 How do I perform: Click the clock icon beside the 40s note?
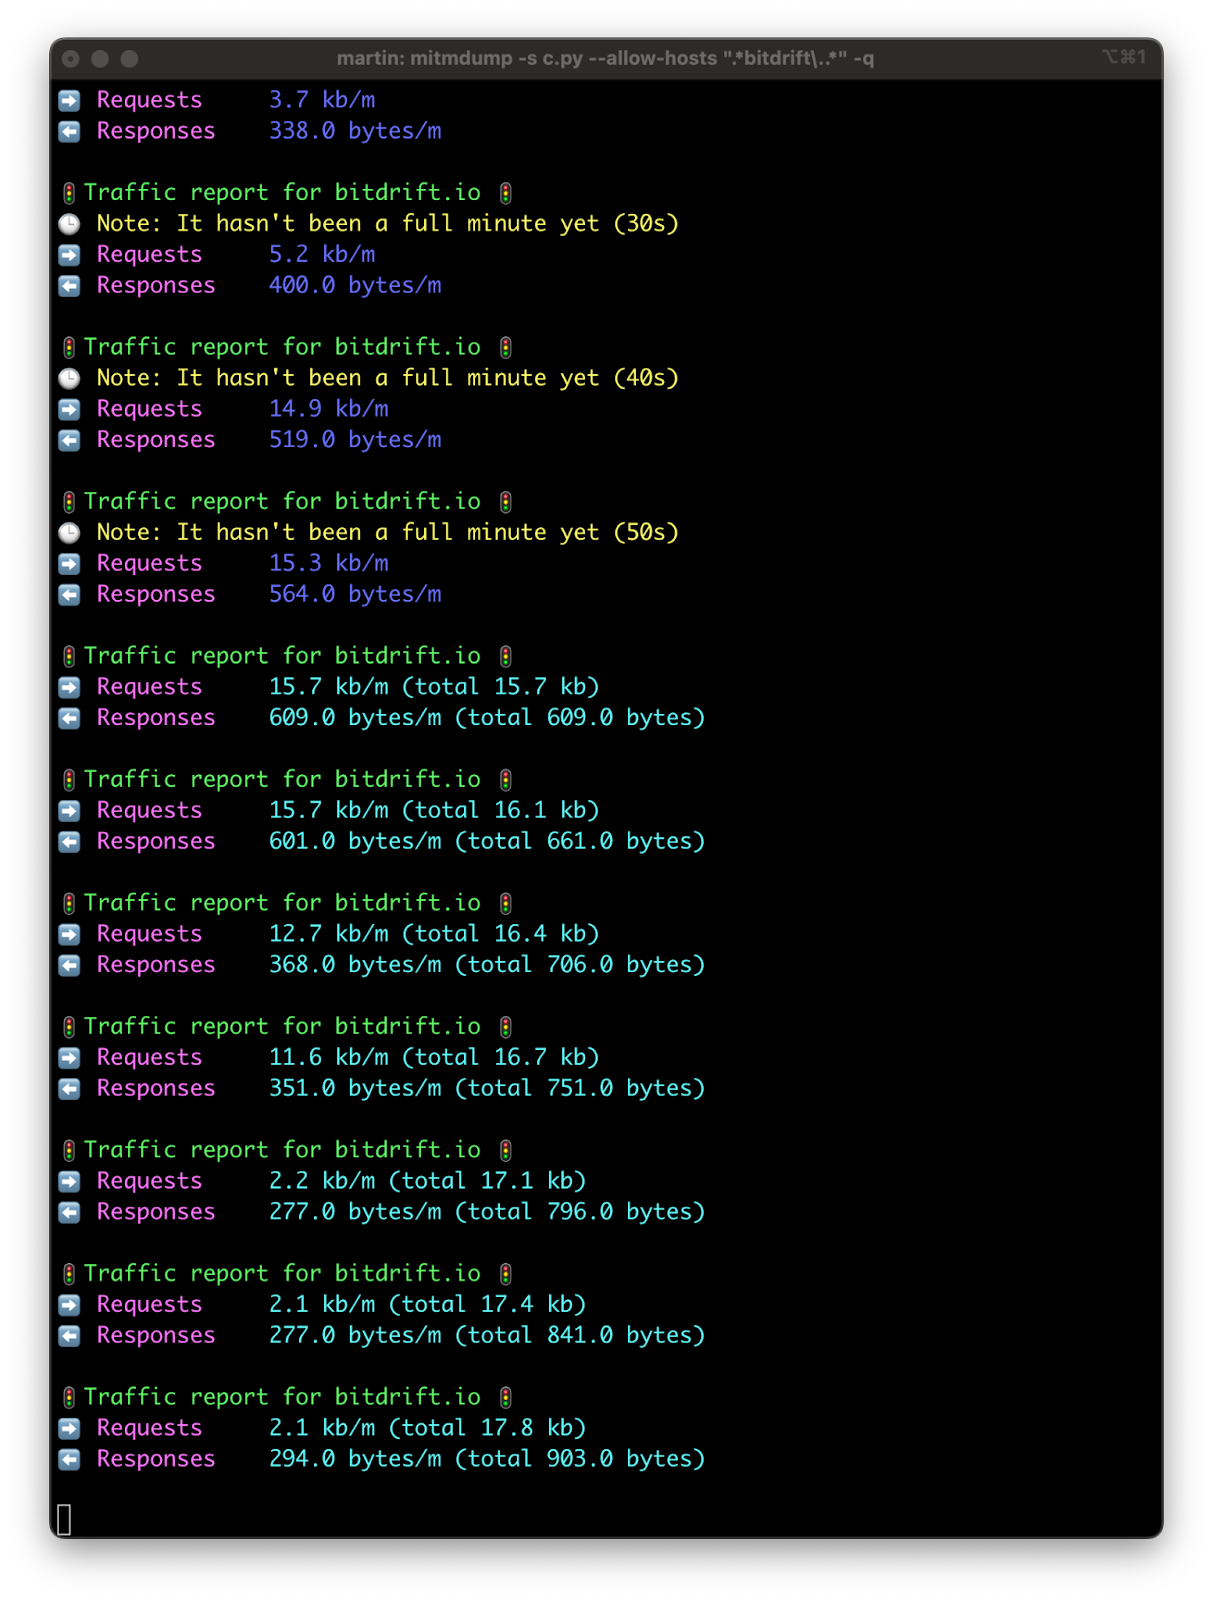pos(69,378)
